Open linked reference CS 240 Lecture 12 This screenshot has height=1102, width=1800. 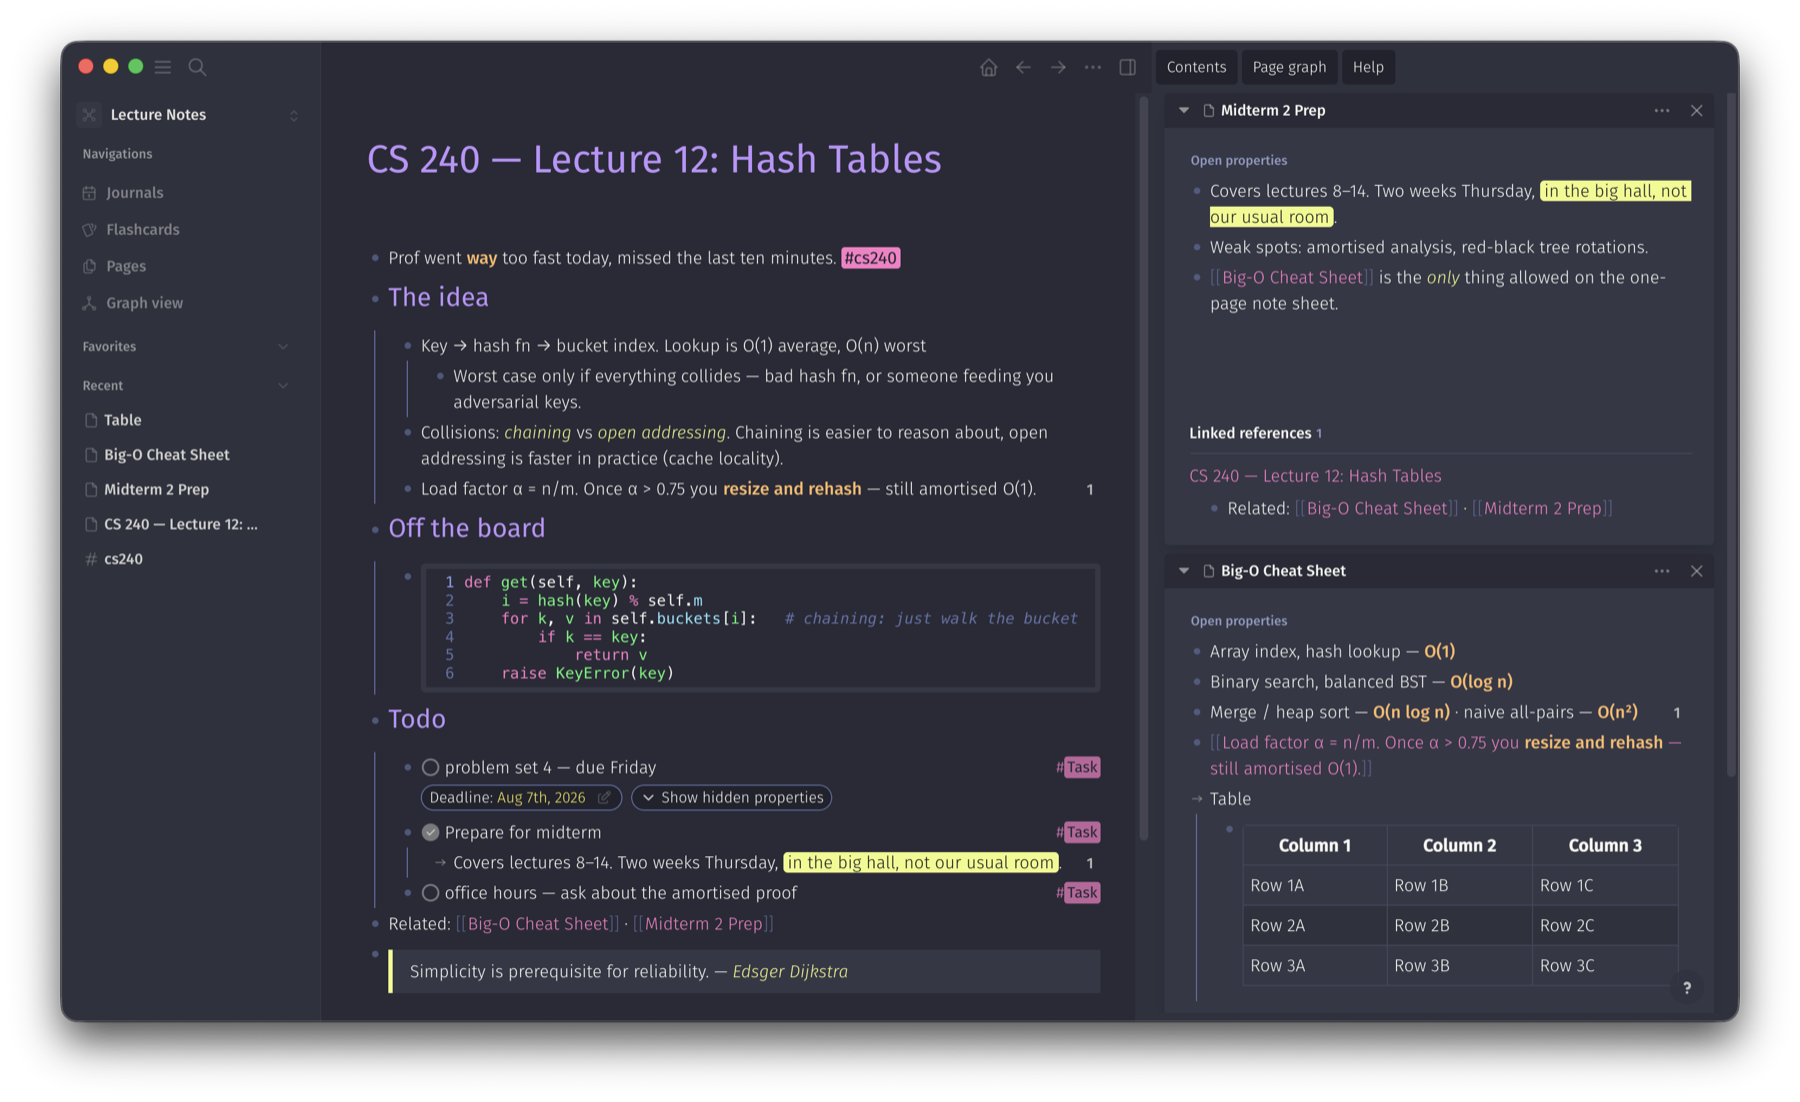[1315, 476]
